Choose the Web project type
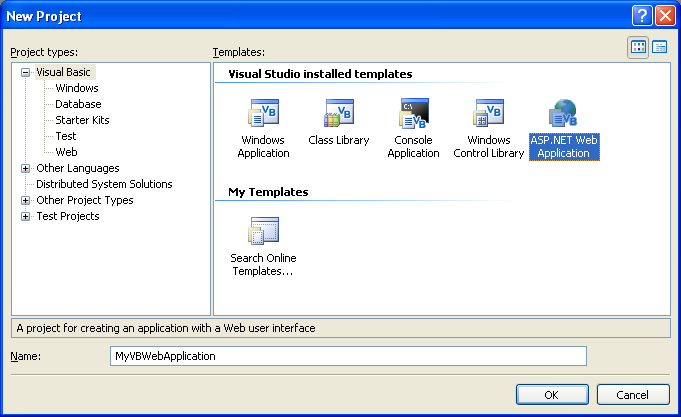The height and width of the screenshot is (417, 681). point(66,152)
